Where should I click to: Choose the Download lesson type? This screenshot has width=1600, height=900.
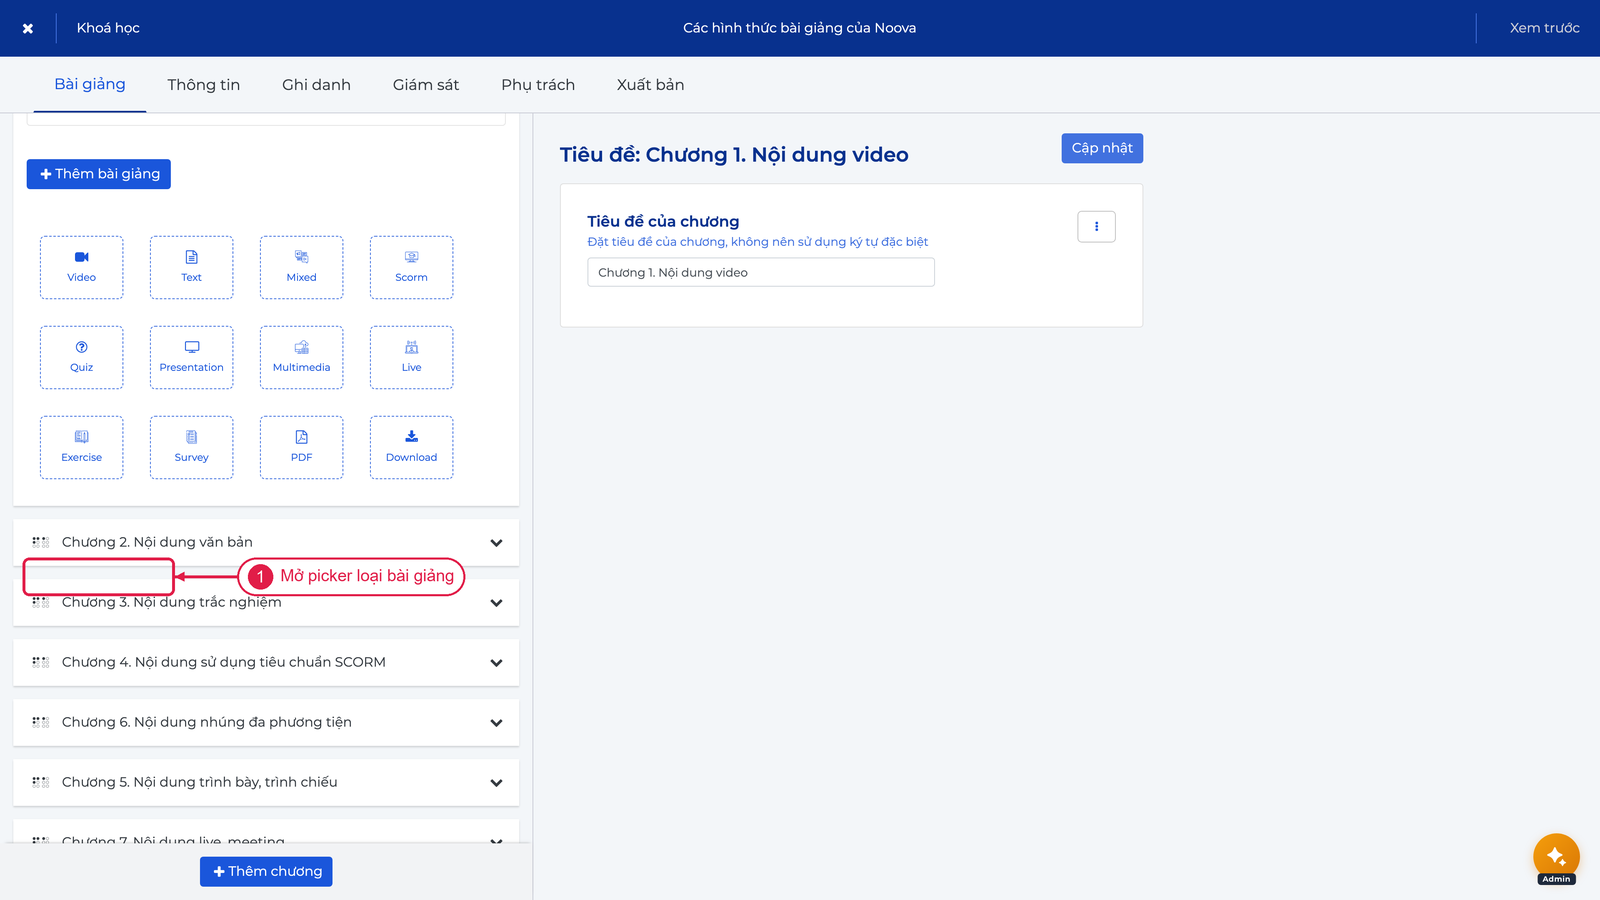(411, 447)
